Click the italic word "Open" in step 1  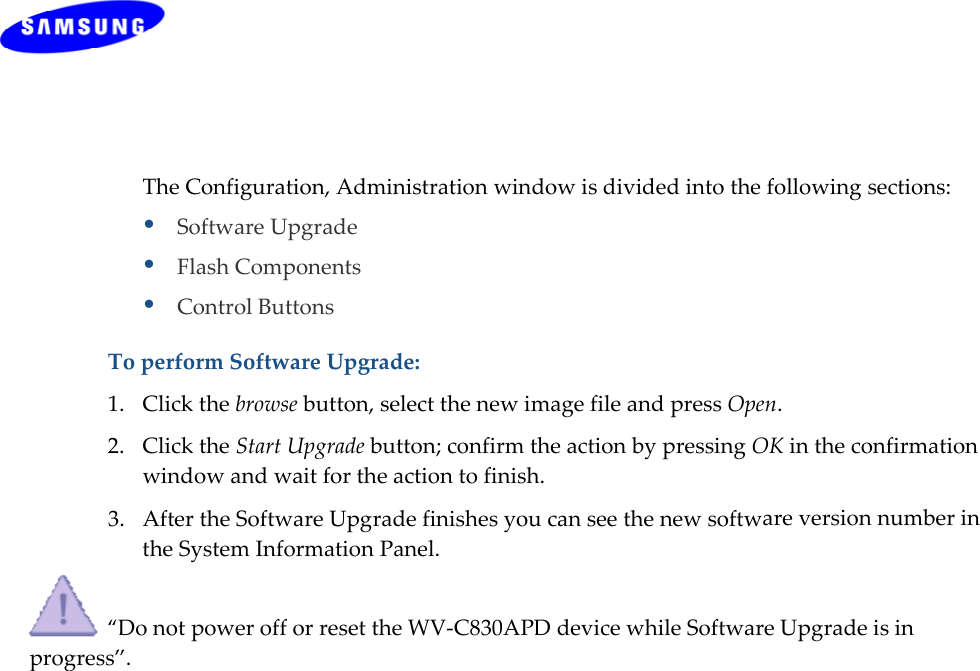(752, 405)
